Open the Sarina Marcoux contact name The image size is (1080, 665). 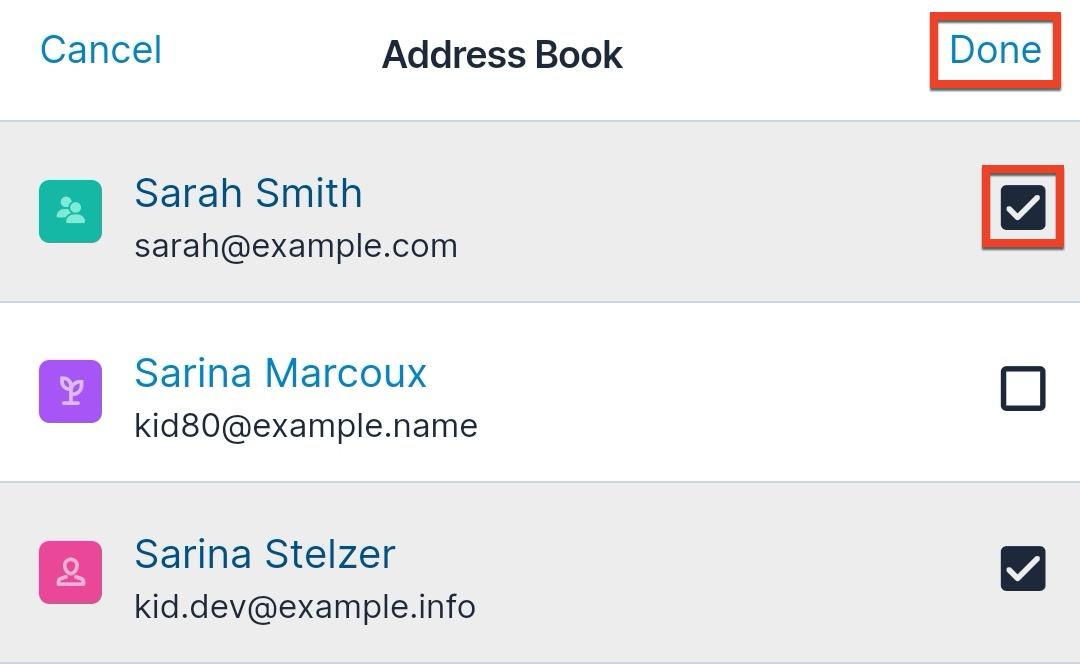[x=281, y=373]
